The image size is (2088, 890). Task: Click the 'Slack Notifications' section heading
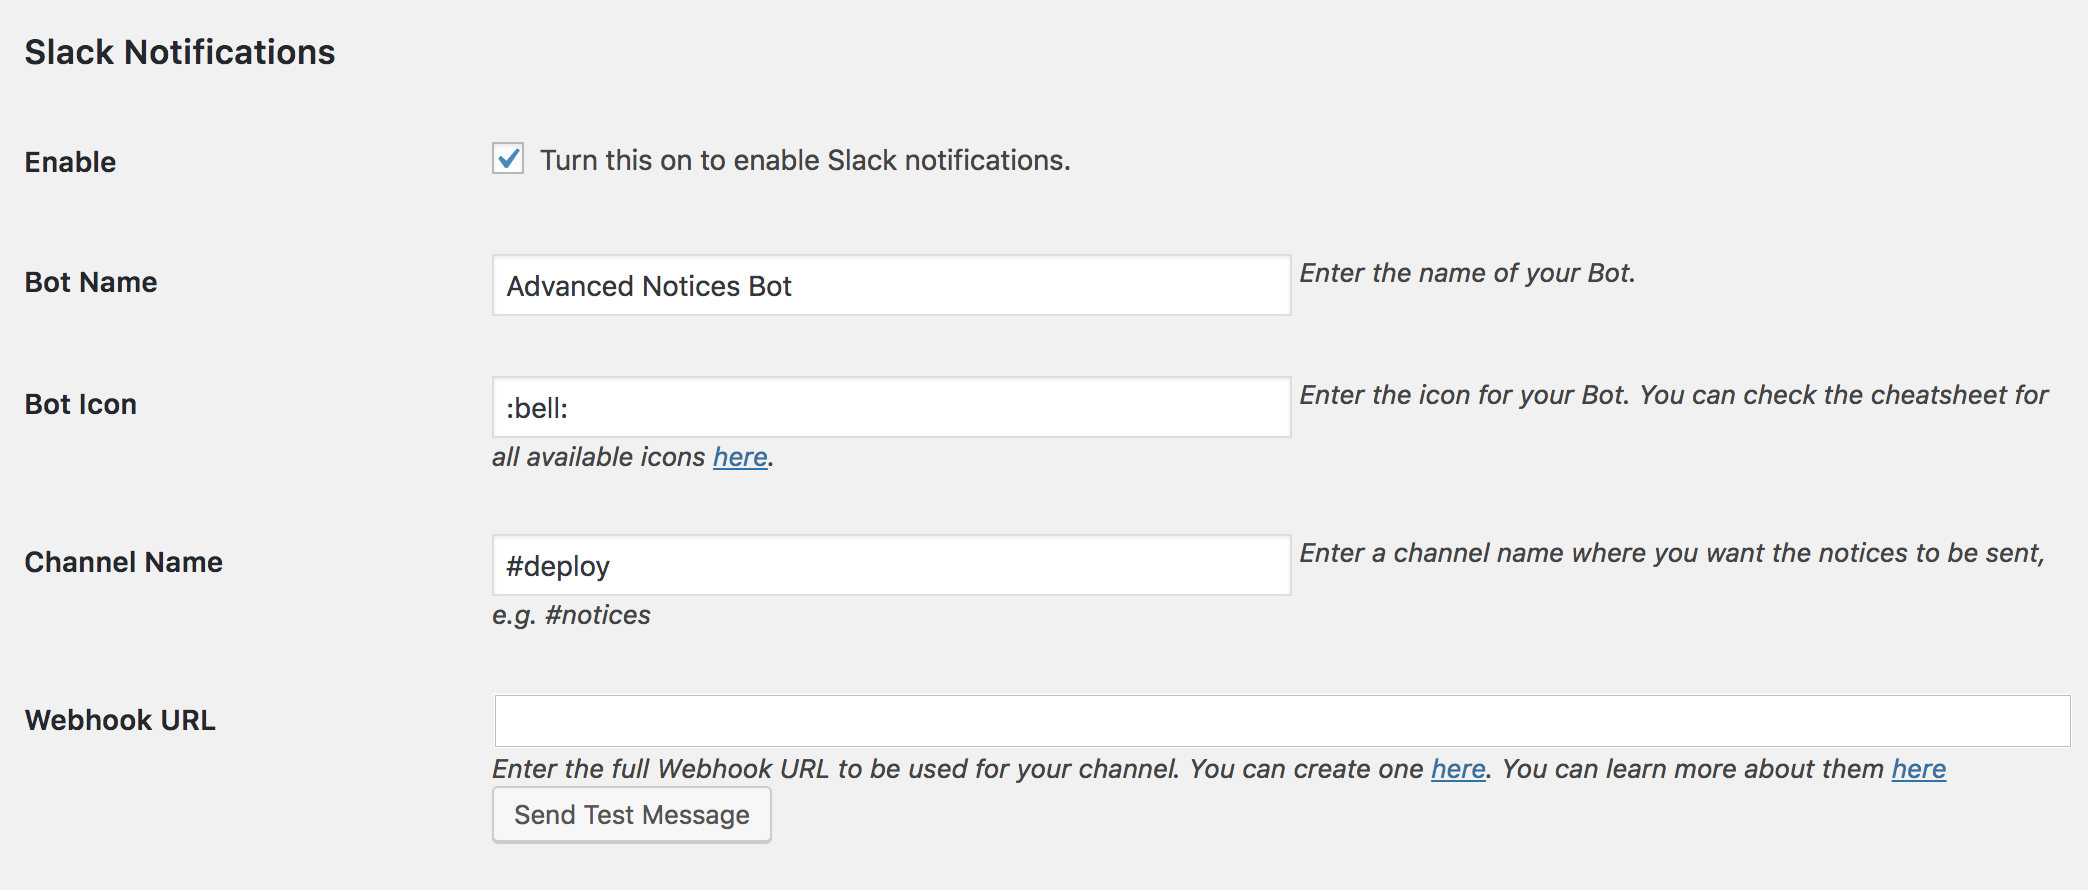click(x=180, y=52)
